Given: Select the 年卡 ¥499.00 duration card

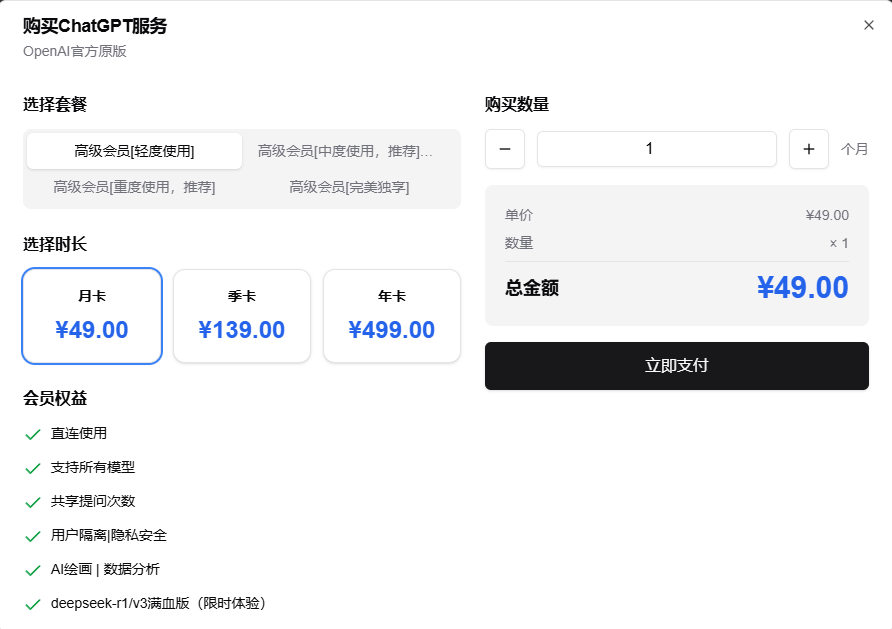Looking at the screenshot, I should (391, 315).
